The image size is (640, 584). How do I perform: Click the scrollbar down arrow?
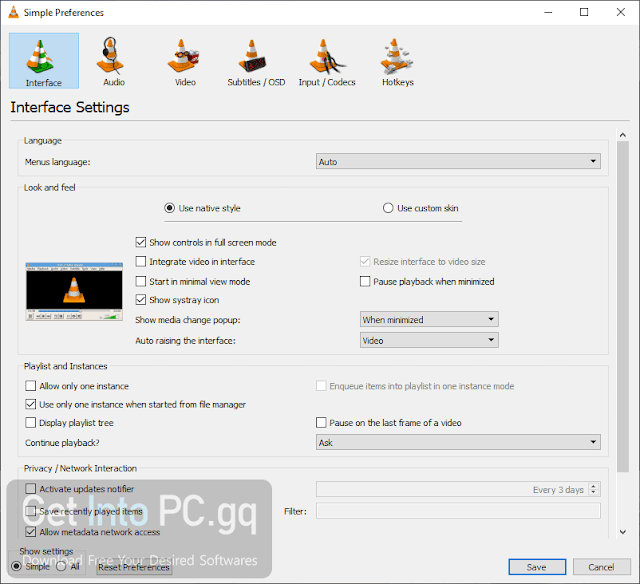[622, 532]
